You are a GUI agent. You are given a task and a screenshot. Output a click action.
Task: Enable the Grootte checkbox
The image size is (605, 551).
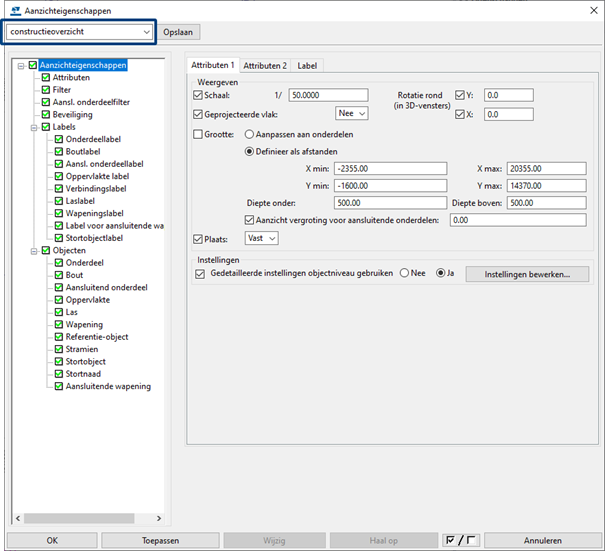pyautogui.click(x=198, y=134)
